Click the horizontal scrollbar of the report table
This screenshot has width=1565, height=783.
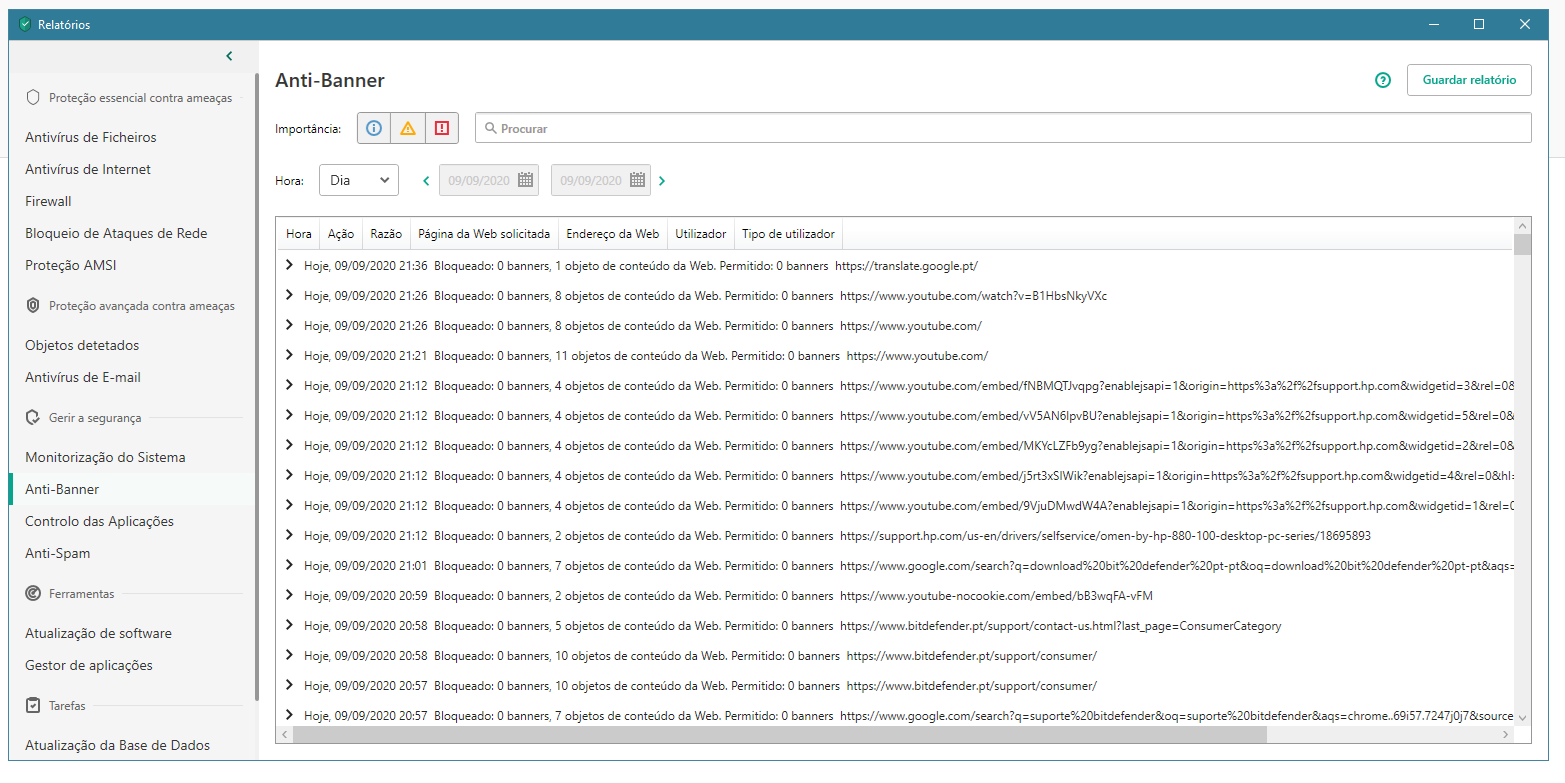click(780, 734)
